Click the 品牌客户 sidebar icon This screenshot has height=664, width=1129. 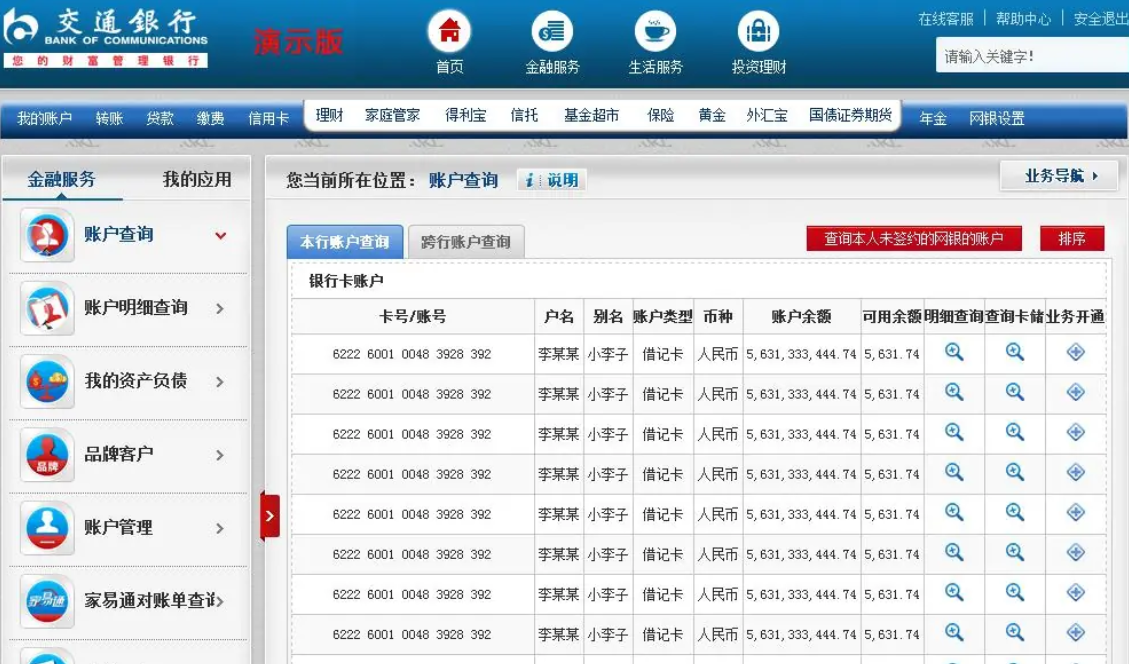48,455
